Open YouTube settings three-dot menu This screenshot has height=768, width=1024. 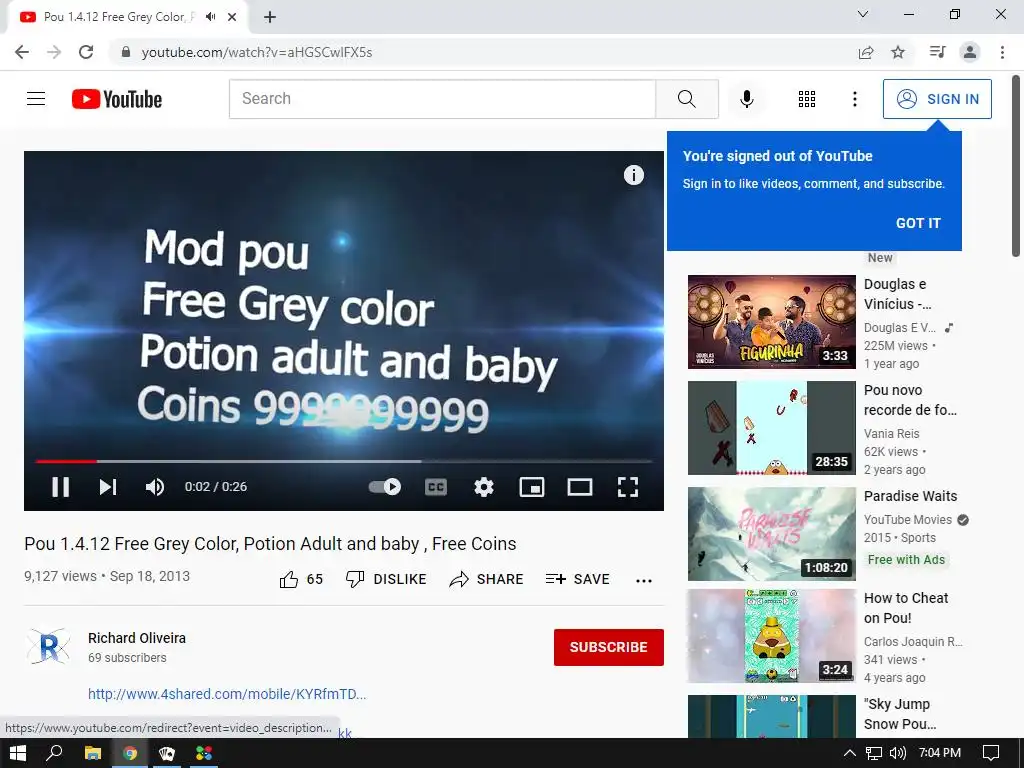point(854,99)
